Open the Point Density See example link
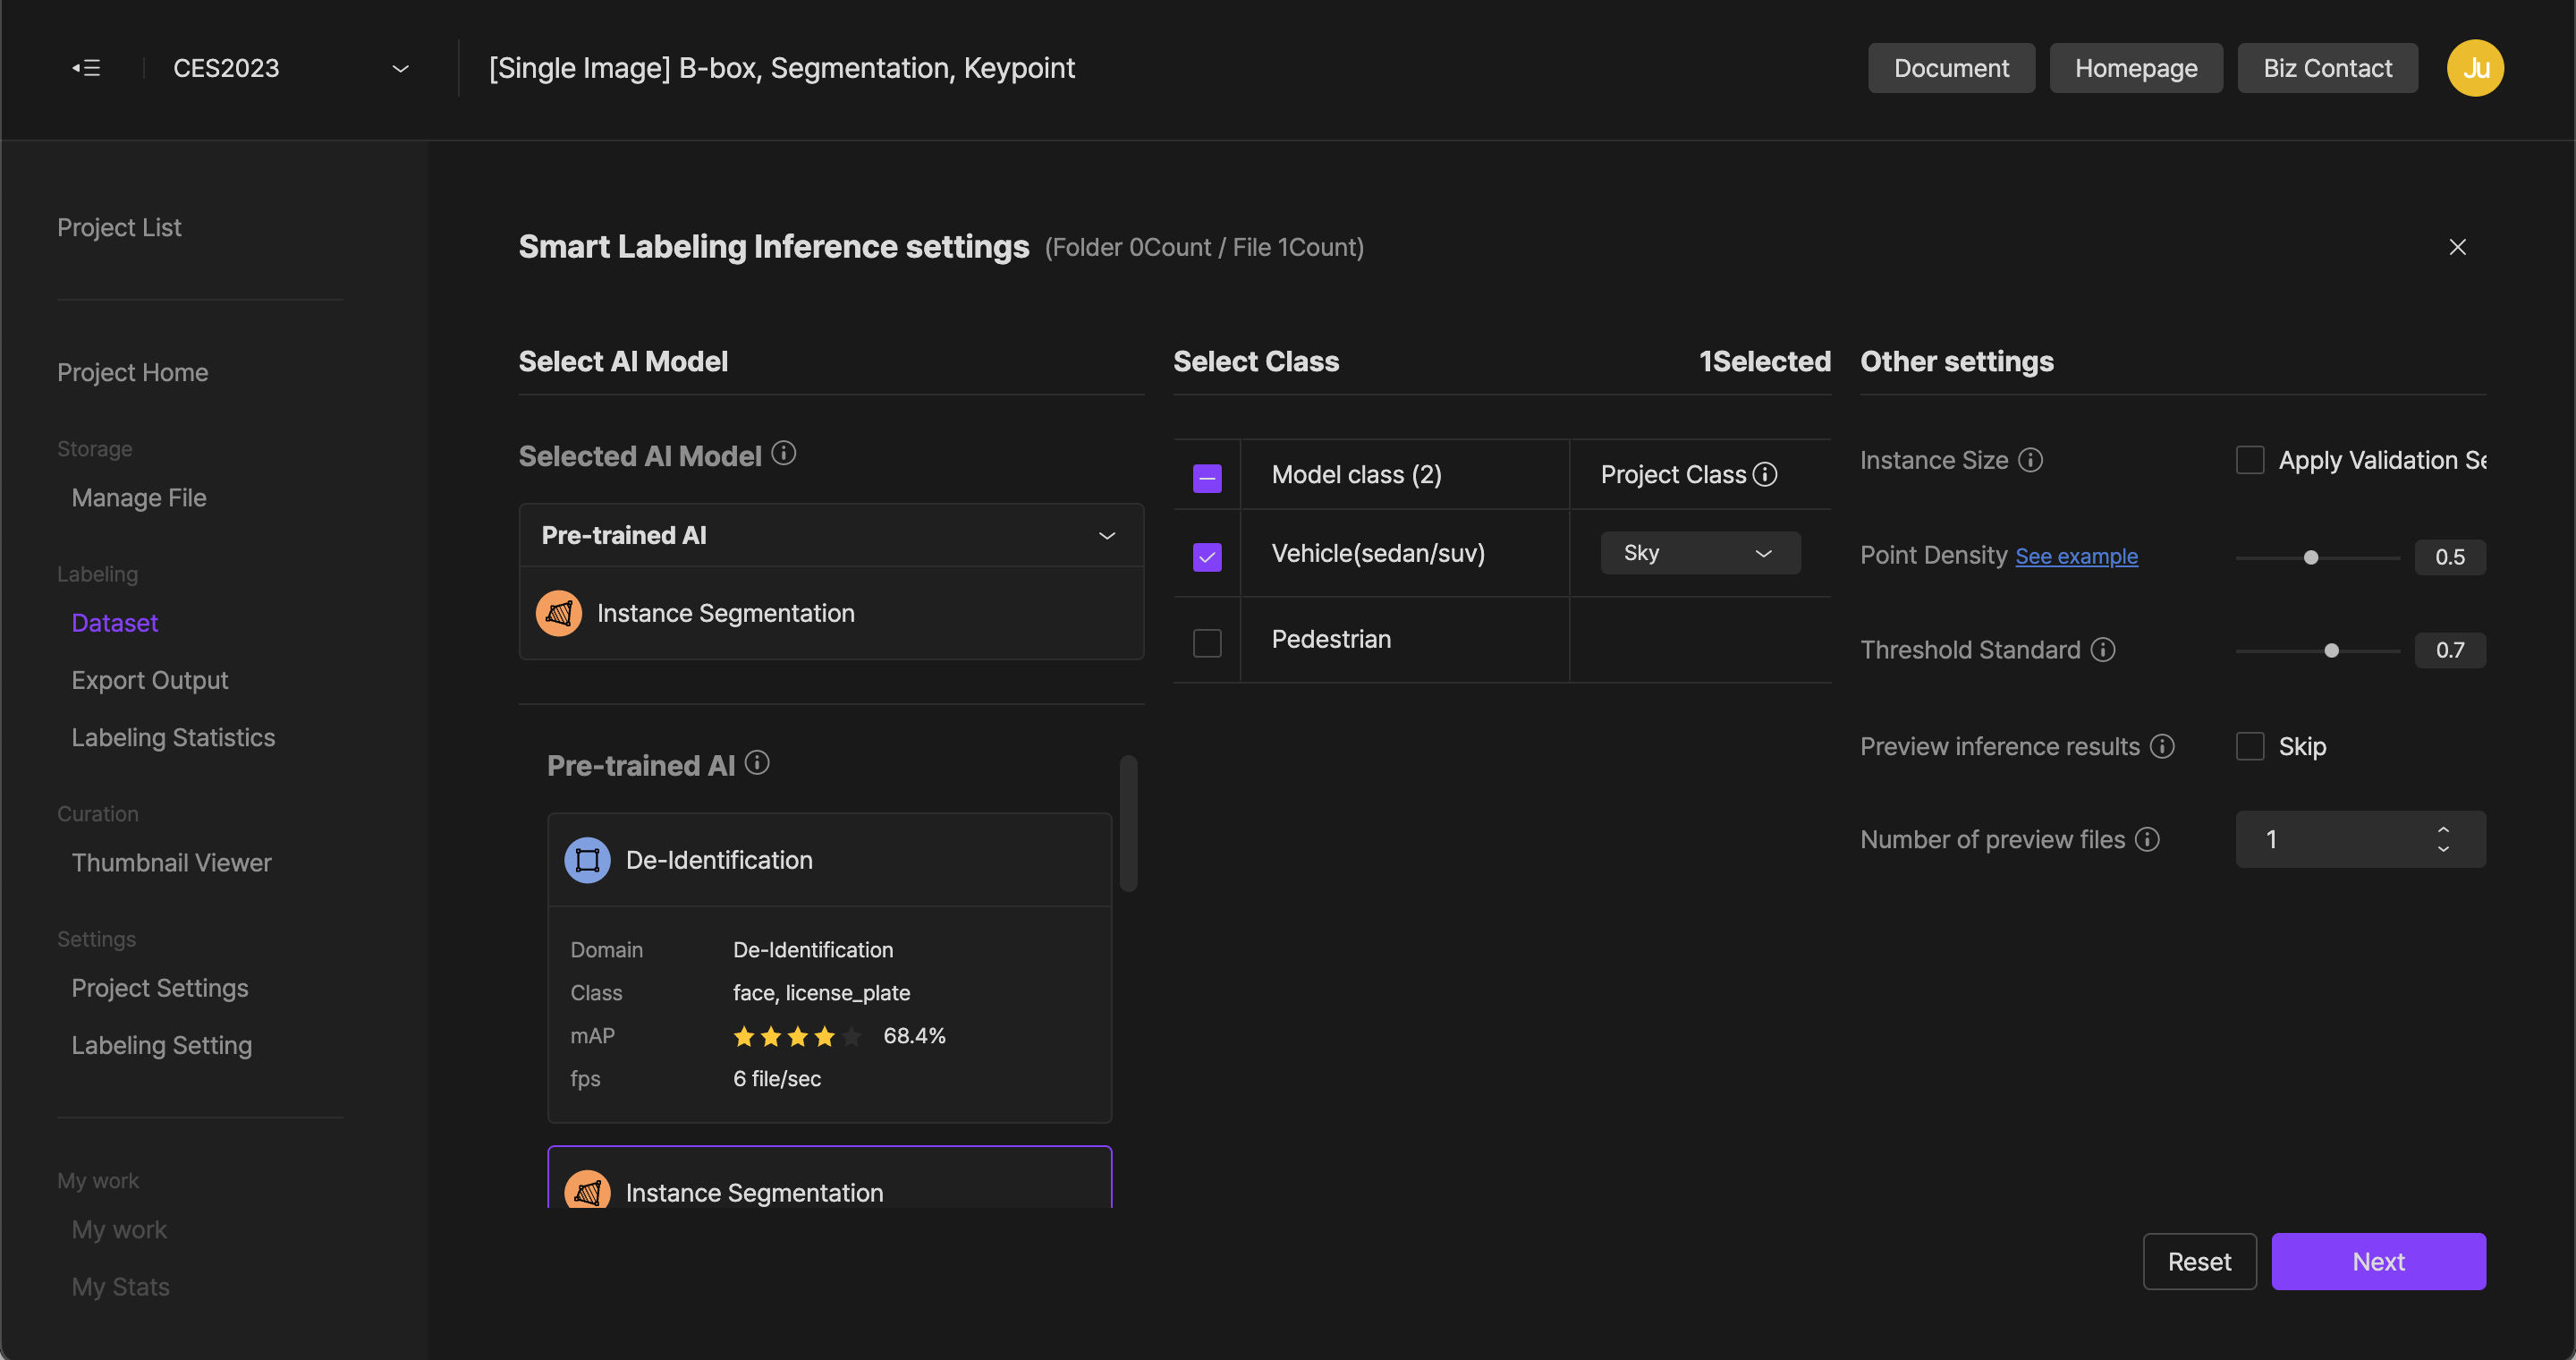 (2075, 556)
